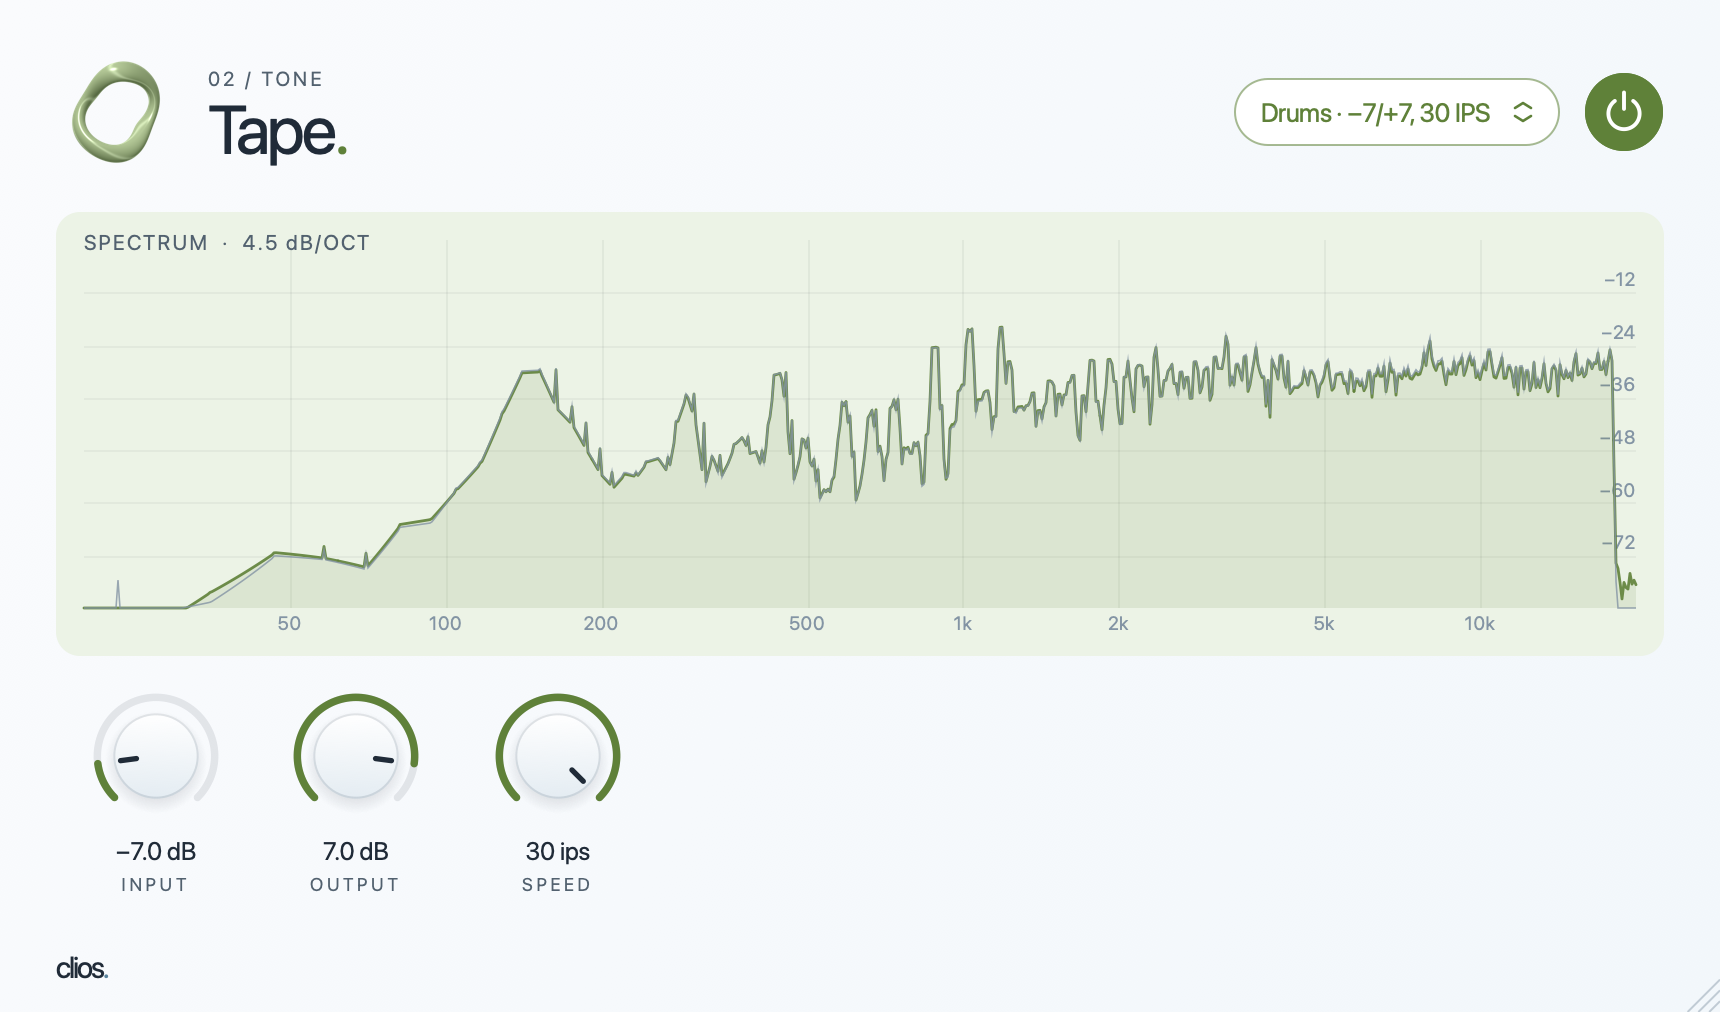Click the Speed knob
The height and width of the screenshot is (1012, 1720).
point(558,756)
